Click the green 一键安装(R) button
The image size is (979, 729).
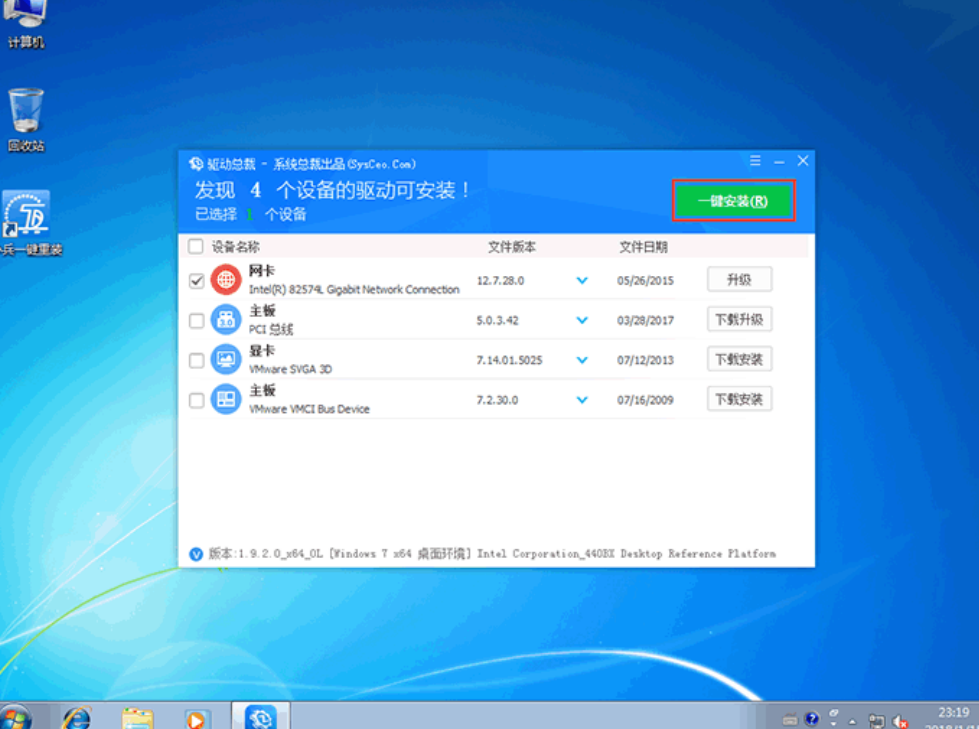(x=733, y=201)
